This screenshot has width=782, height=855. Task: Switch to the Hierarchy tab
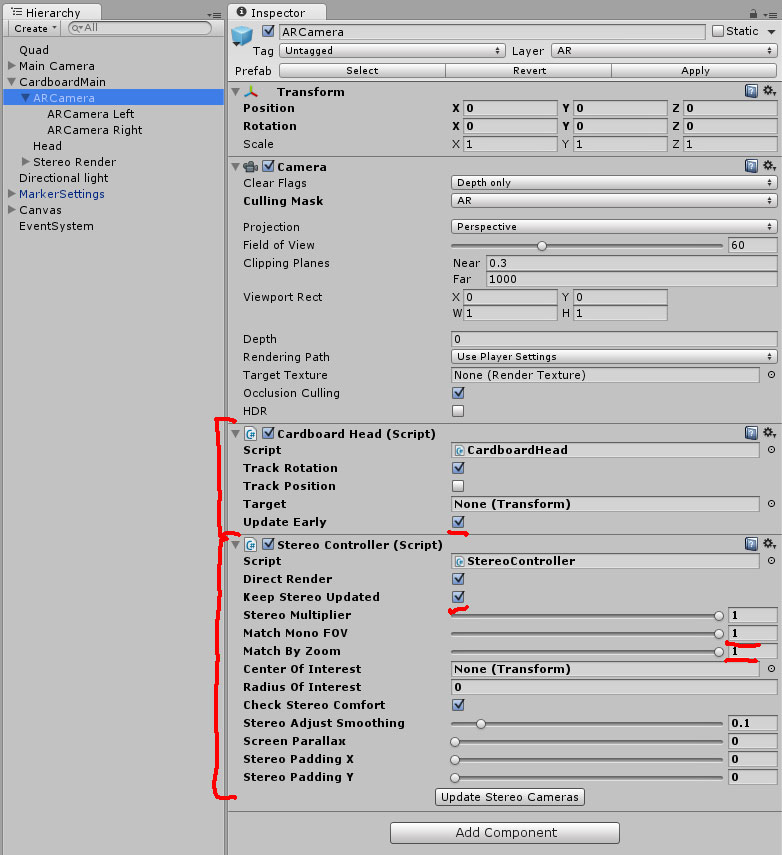click(x=52, y=12)
